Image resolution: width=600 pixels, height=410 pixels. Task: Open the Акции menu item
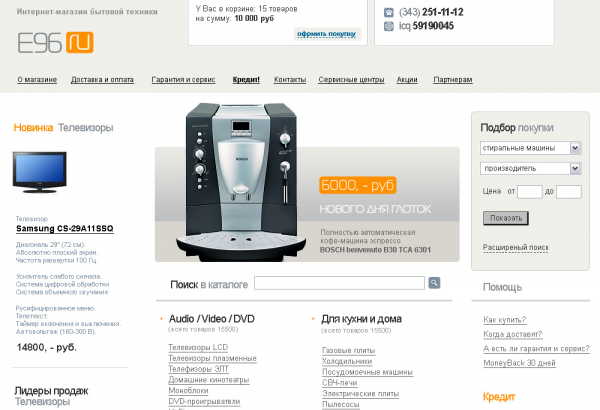407,80
